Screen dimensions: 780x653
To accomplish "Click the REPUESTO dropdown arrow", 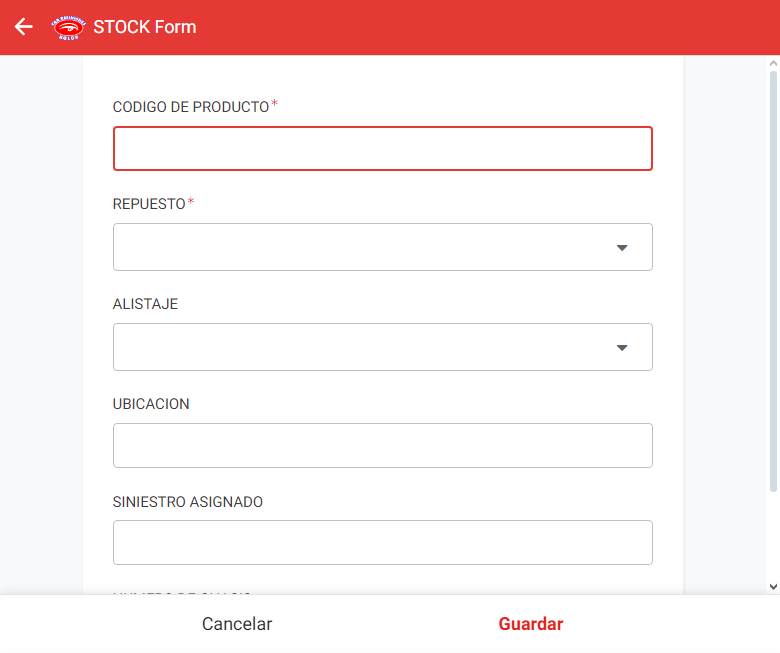I will (622, 248).
